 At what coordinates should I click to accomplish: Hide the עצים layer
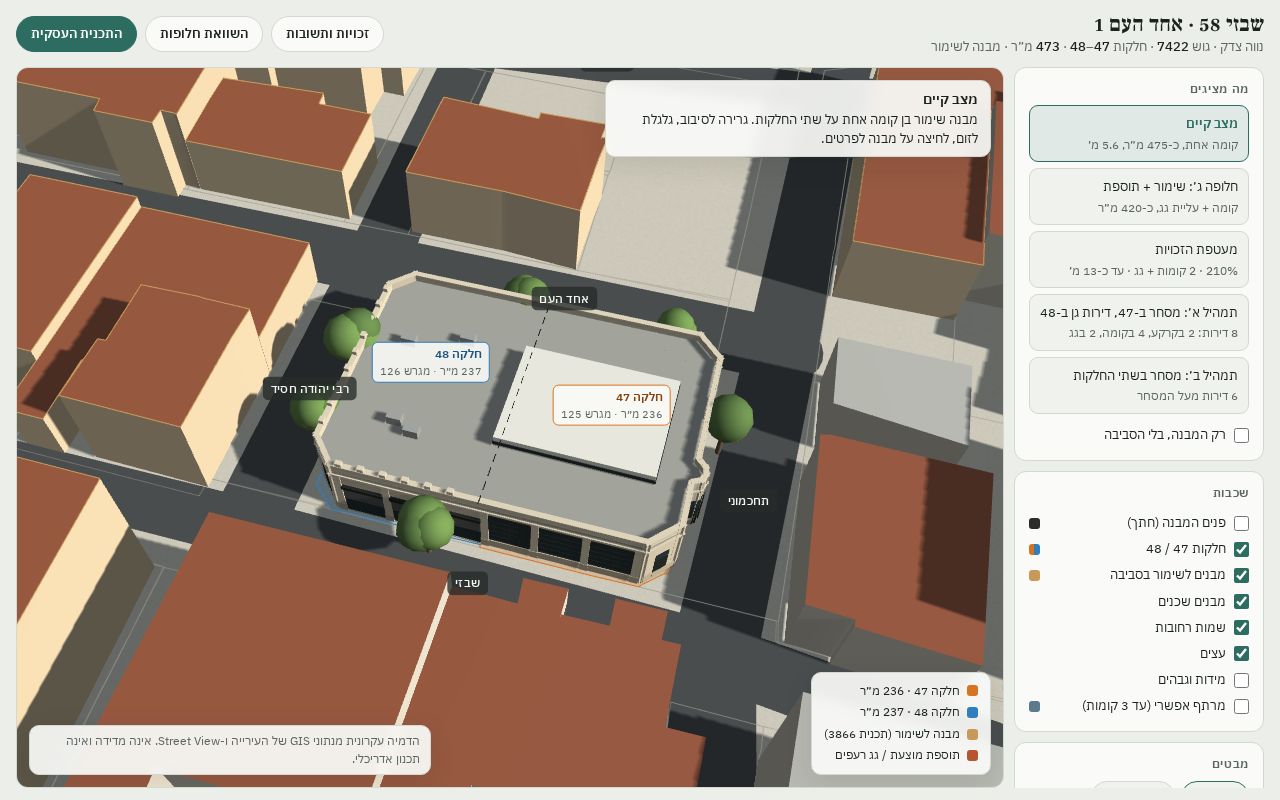tap(1241, 653)
